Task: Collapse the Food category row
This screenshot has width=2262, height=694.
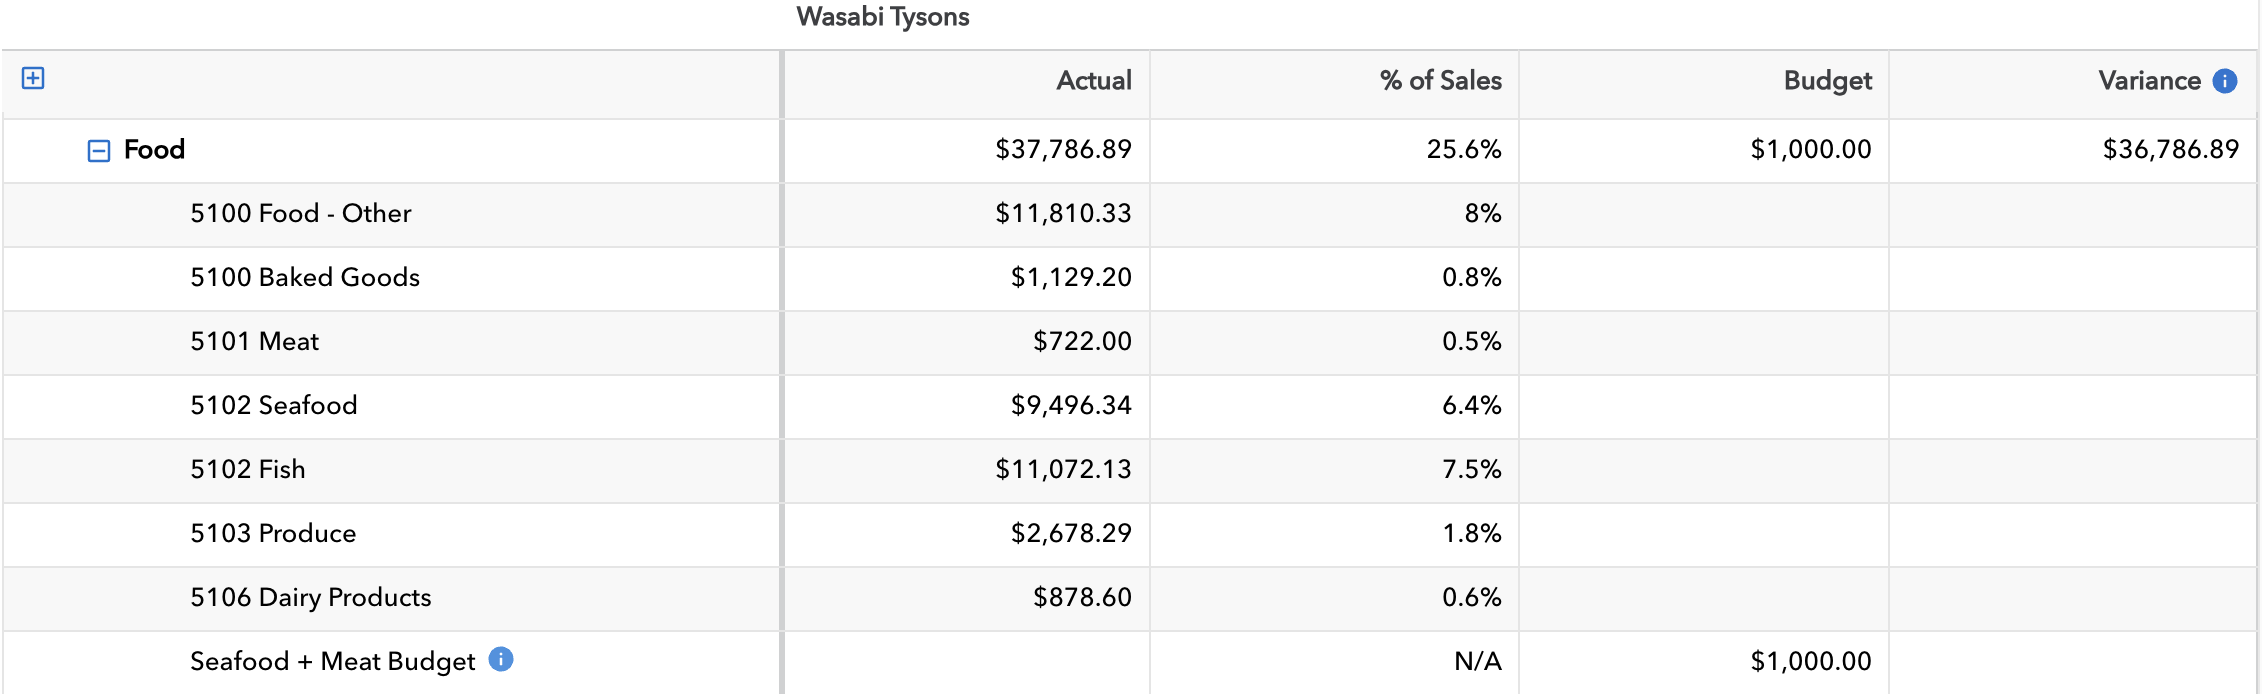Action: (99, 151)
